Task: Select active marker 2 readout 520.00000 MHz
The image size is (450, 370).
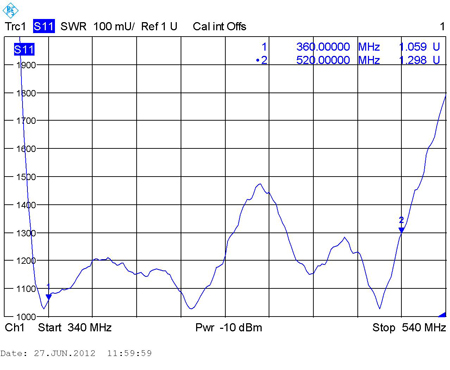Action: pyautogui.click(x=338, y=60)
